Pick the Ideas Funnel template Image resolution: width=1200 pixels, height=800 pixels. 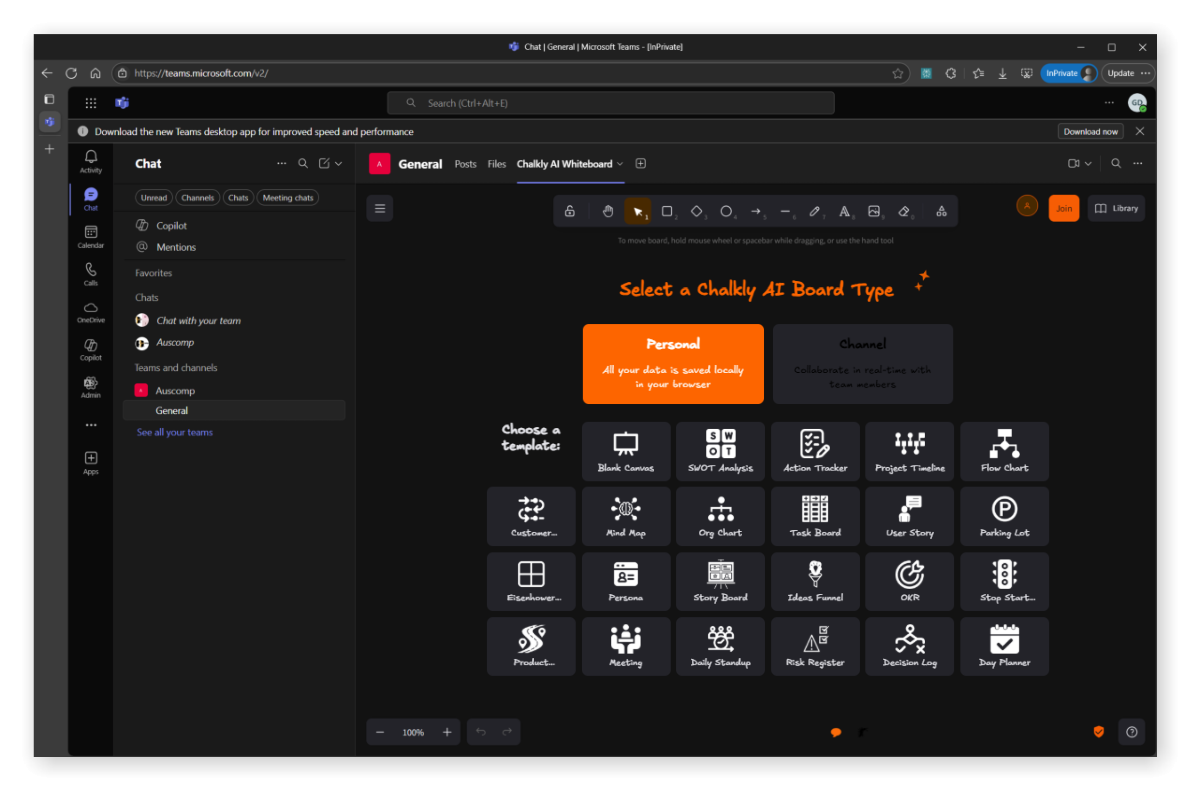tap(816, 582)
